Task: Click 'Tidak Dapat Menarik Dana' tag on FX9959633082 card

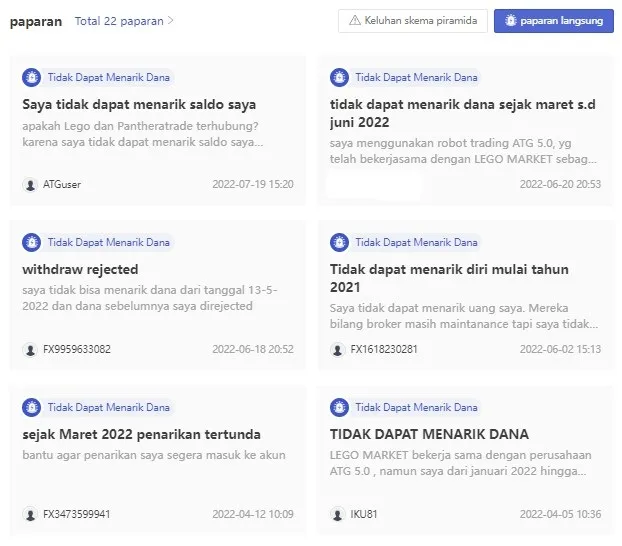Action: click(x=109, y=242)
